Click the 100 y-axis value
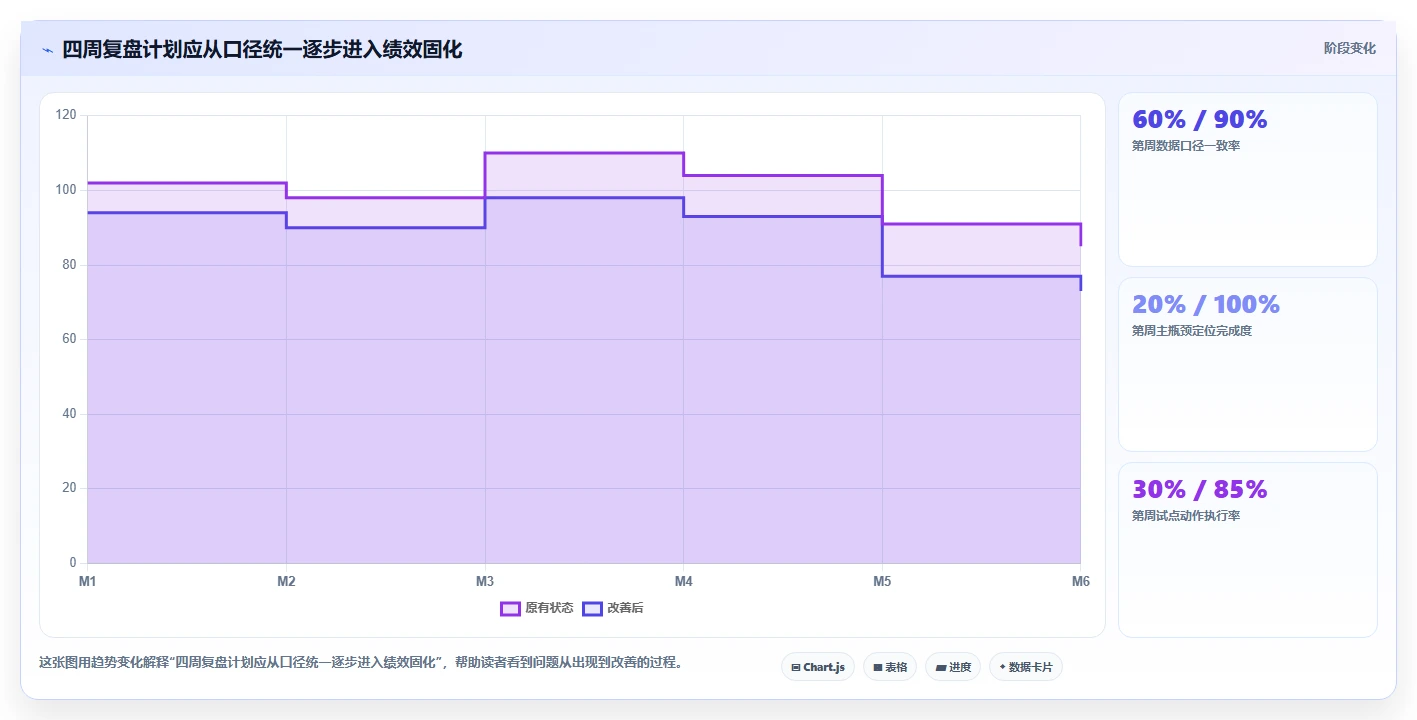Viewport: 1417px width, 720px height. coord(66,190)
